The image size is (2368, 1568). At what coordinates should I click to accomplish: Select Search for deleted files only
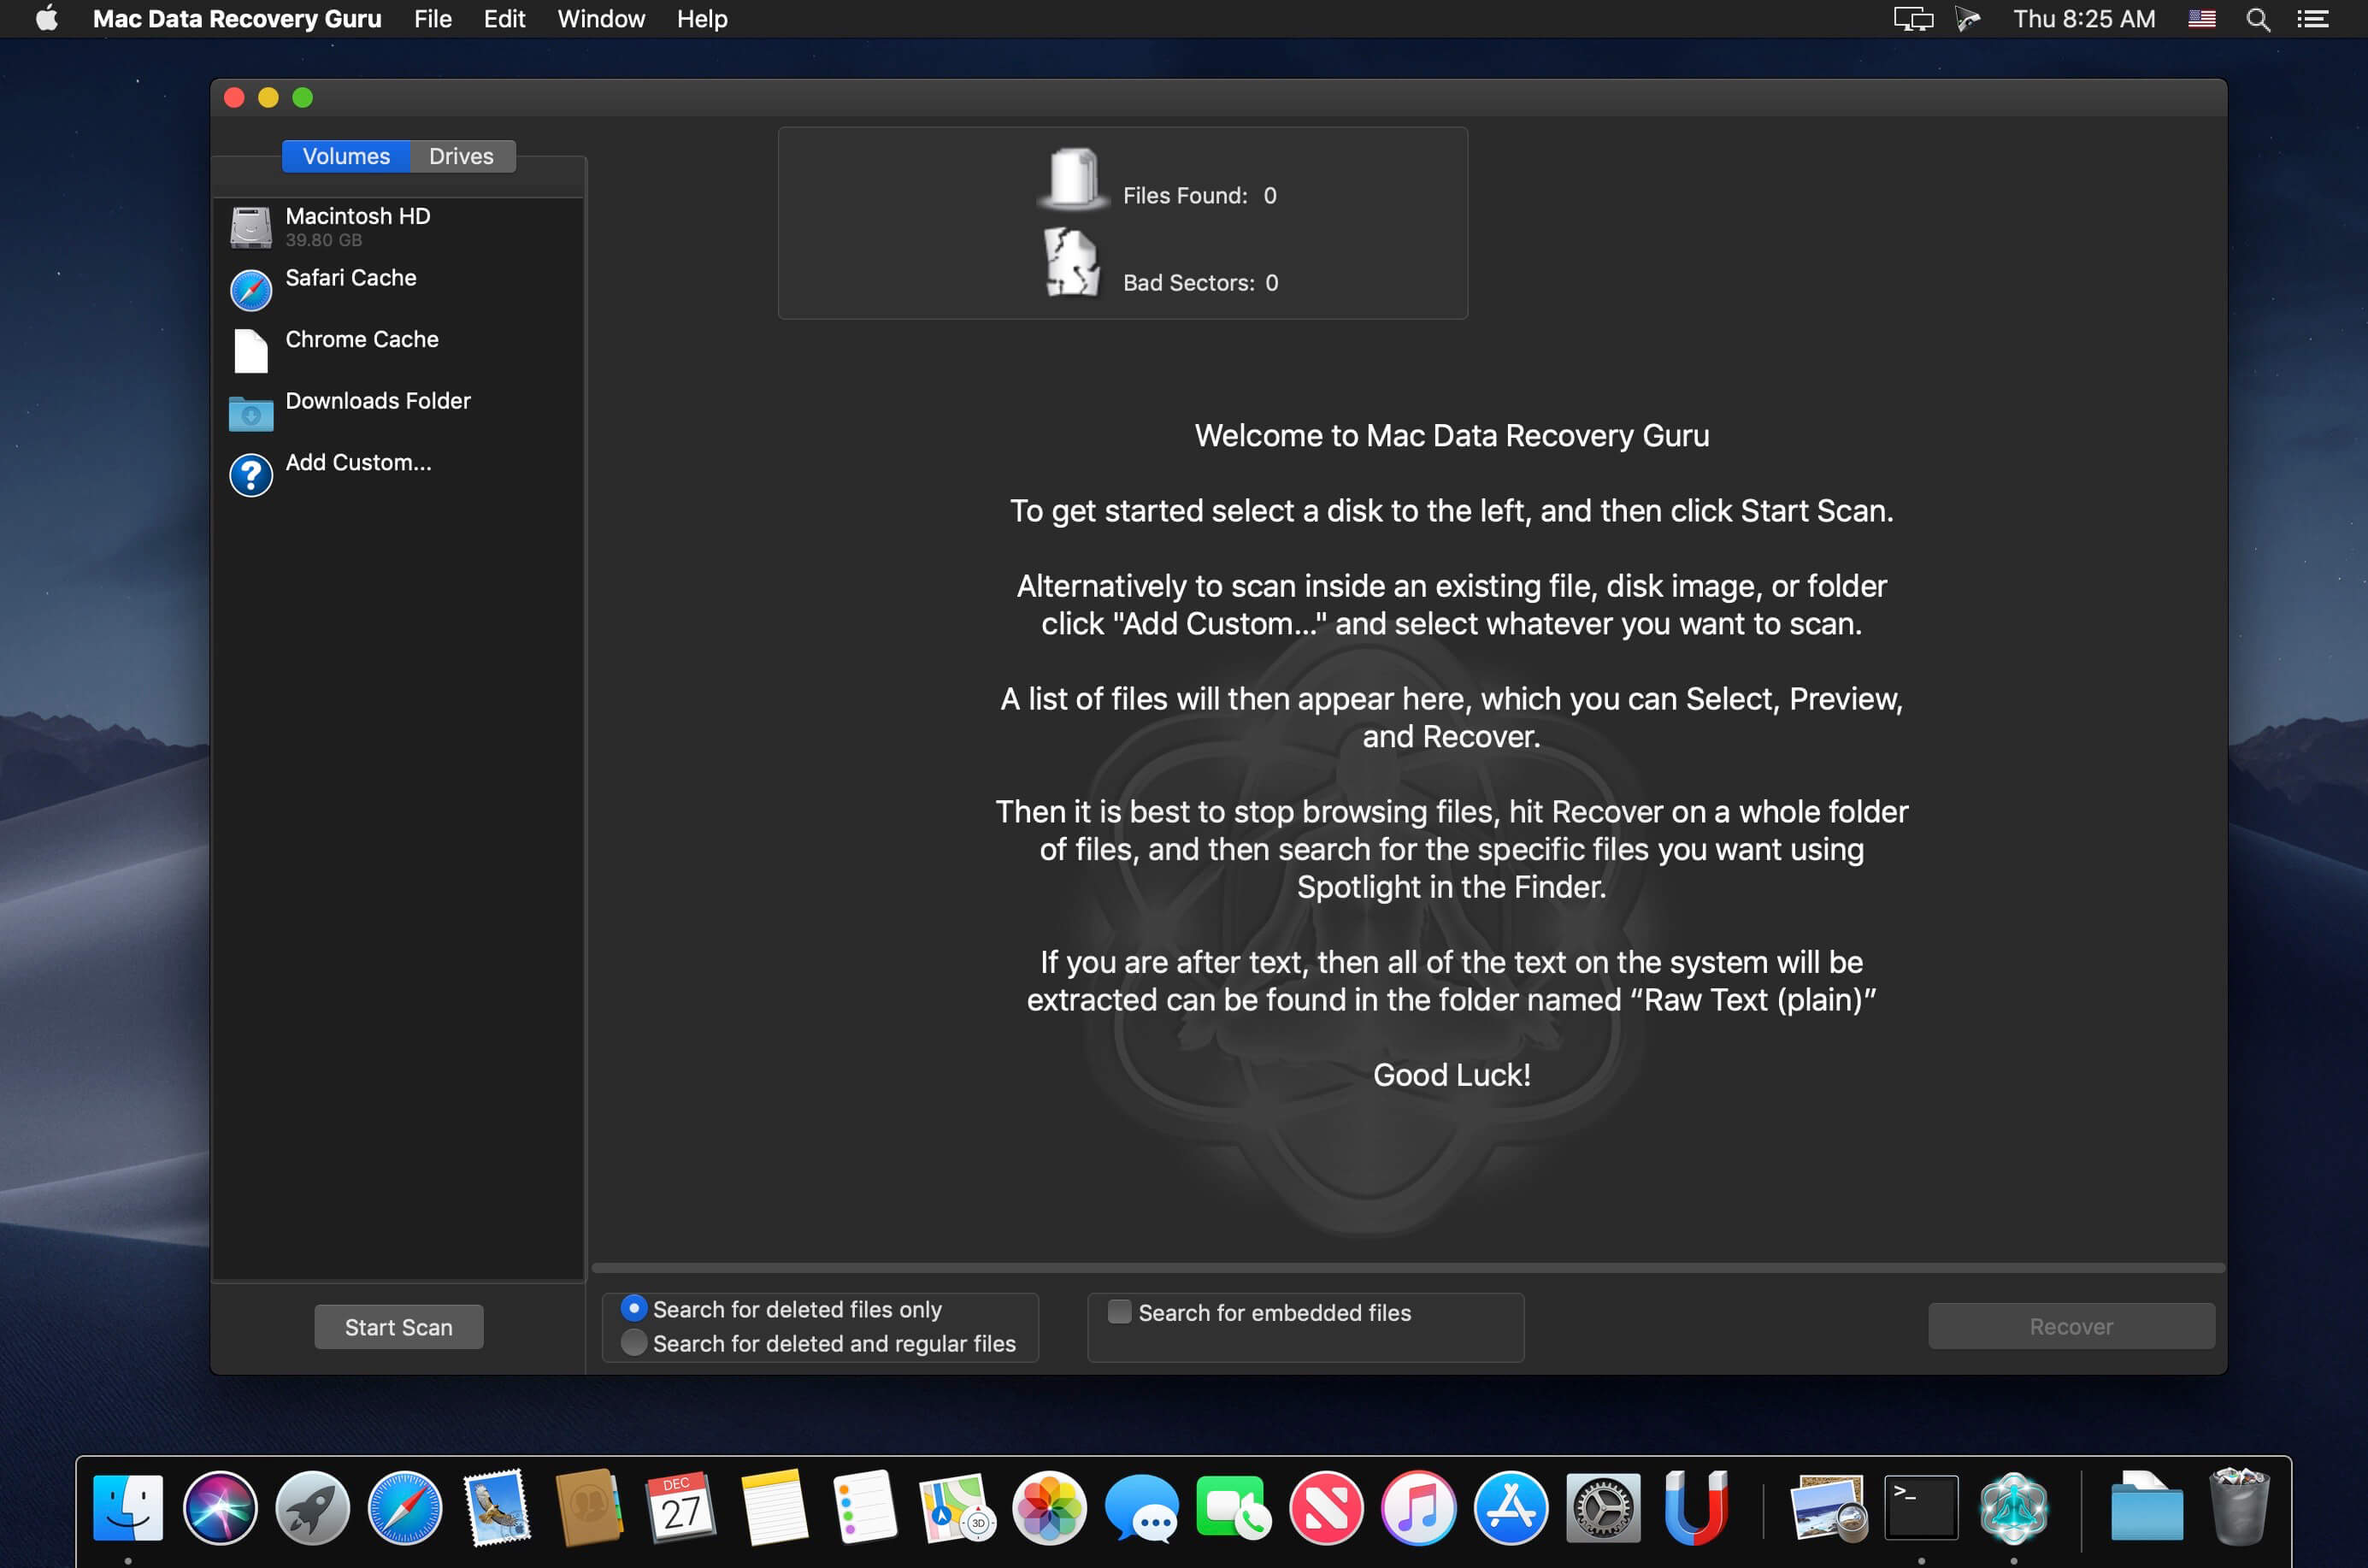click(782, 1309)
